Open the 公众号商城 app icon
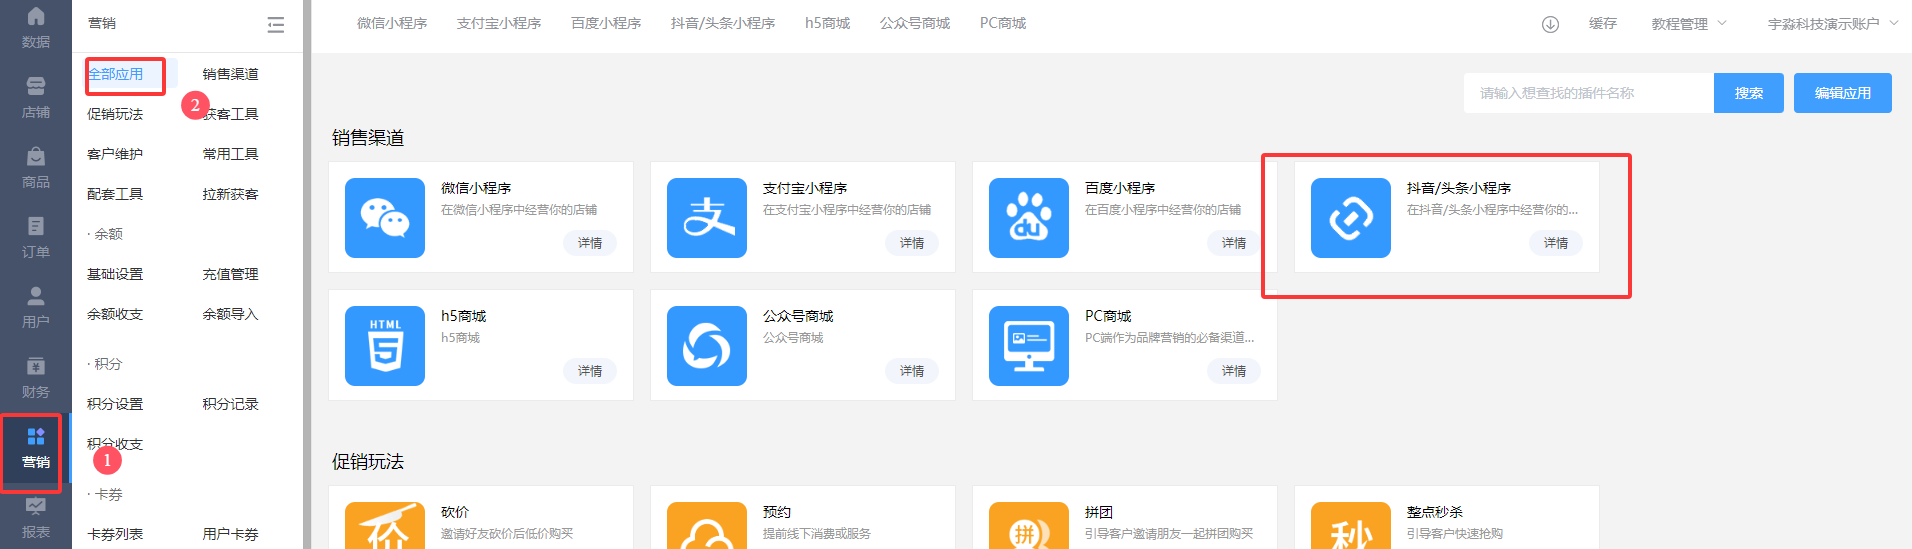1912x549 pixels. (707, 346)
